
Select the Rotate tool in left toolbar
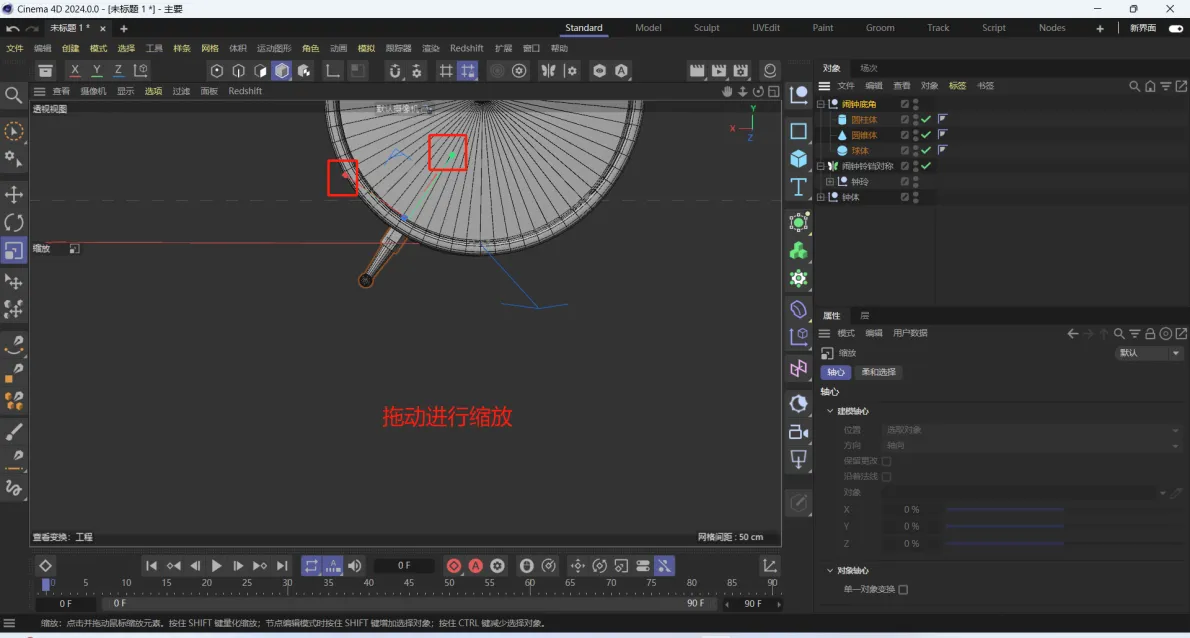[x=14, y=222]
